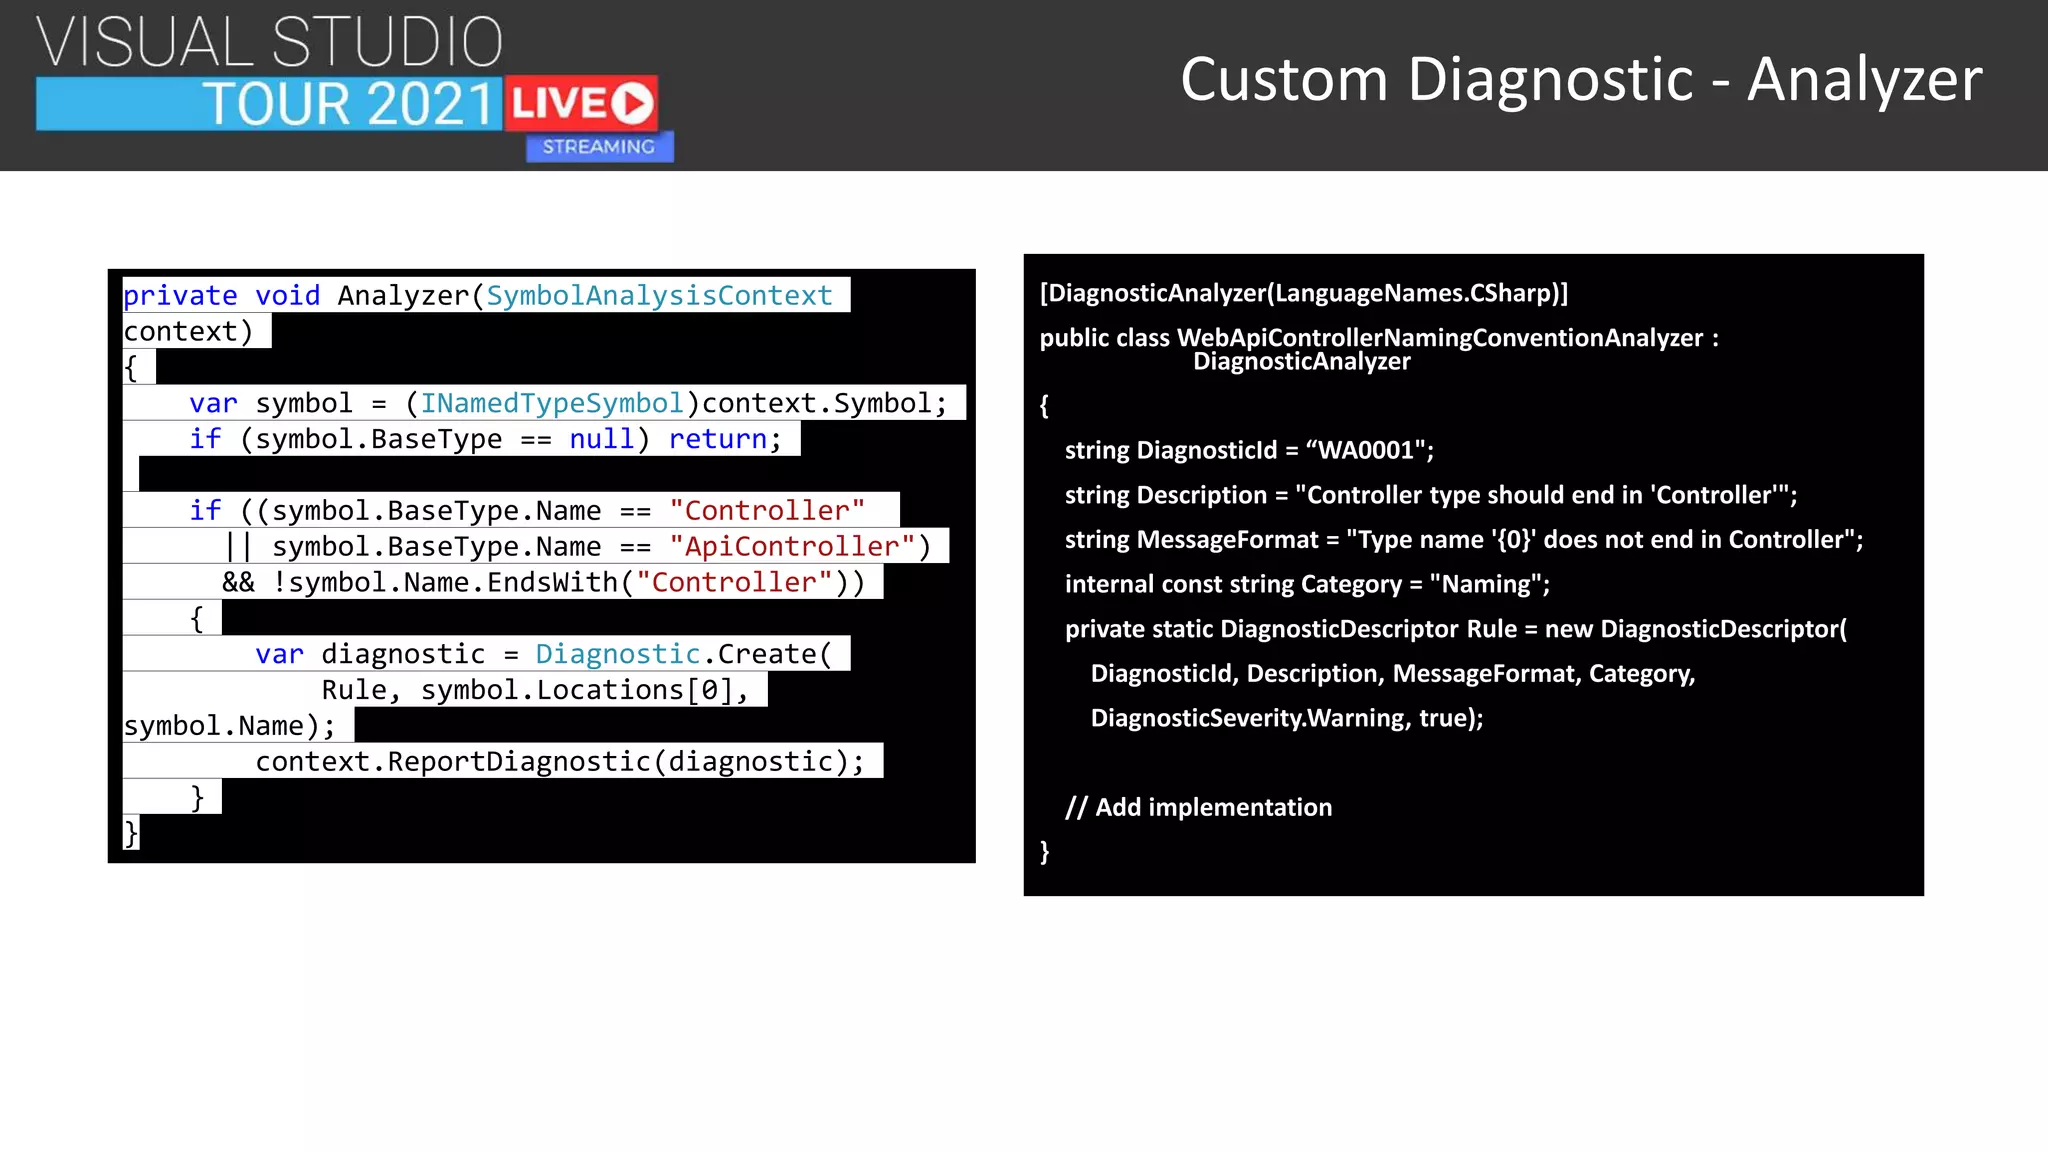Click 'SymbolAnalysisContext' type in the method signature

pos(659,296)
